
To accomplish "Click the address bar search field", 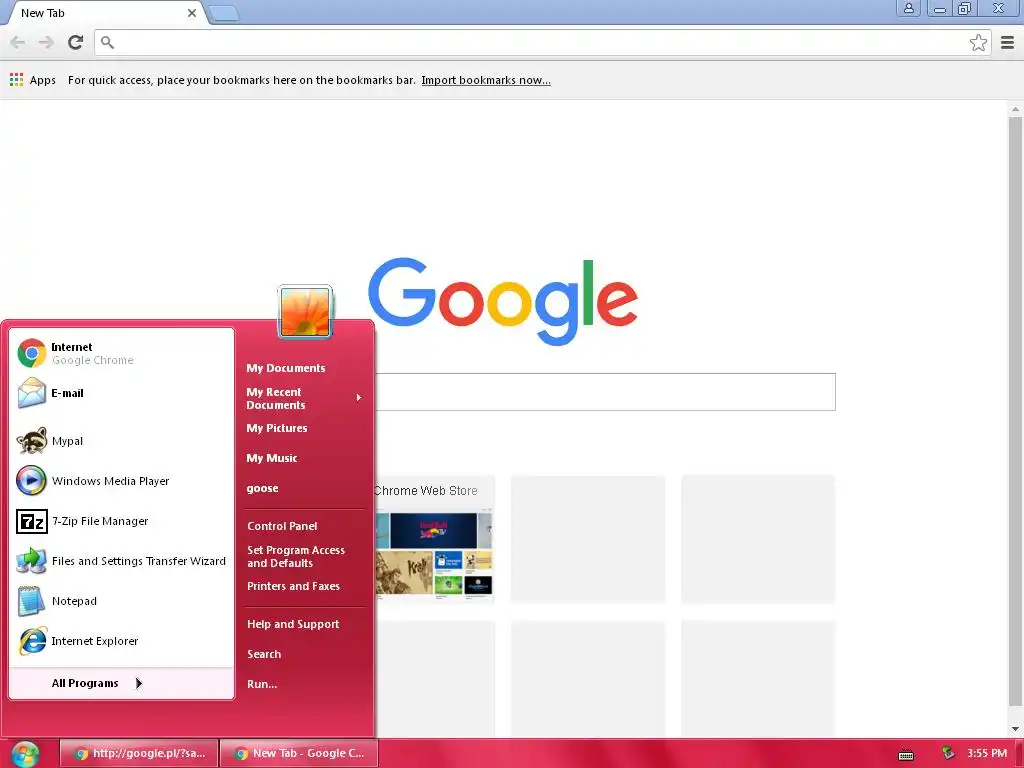I will [x=542, y=42].
